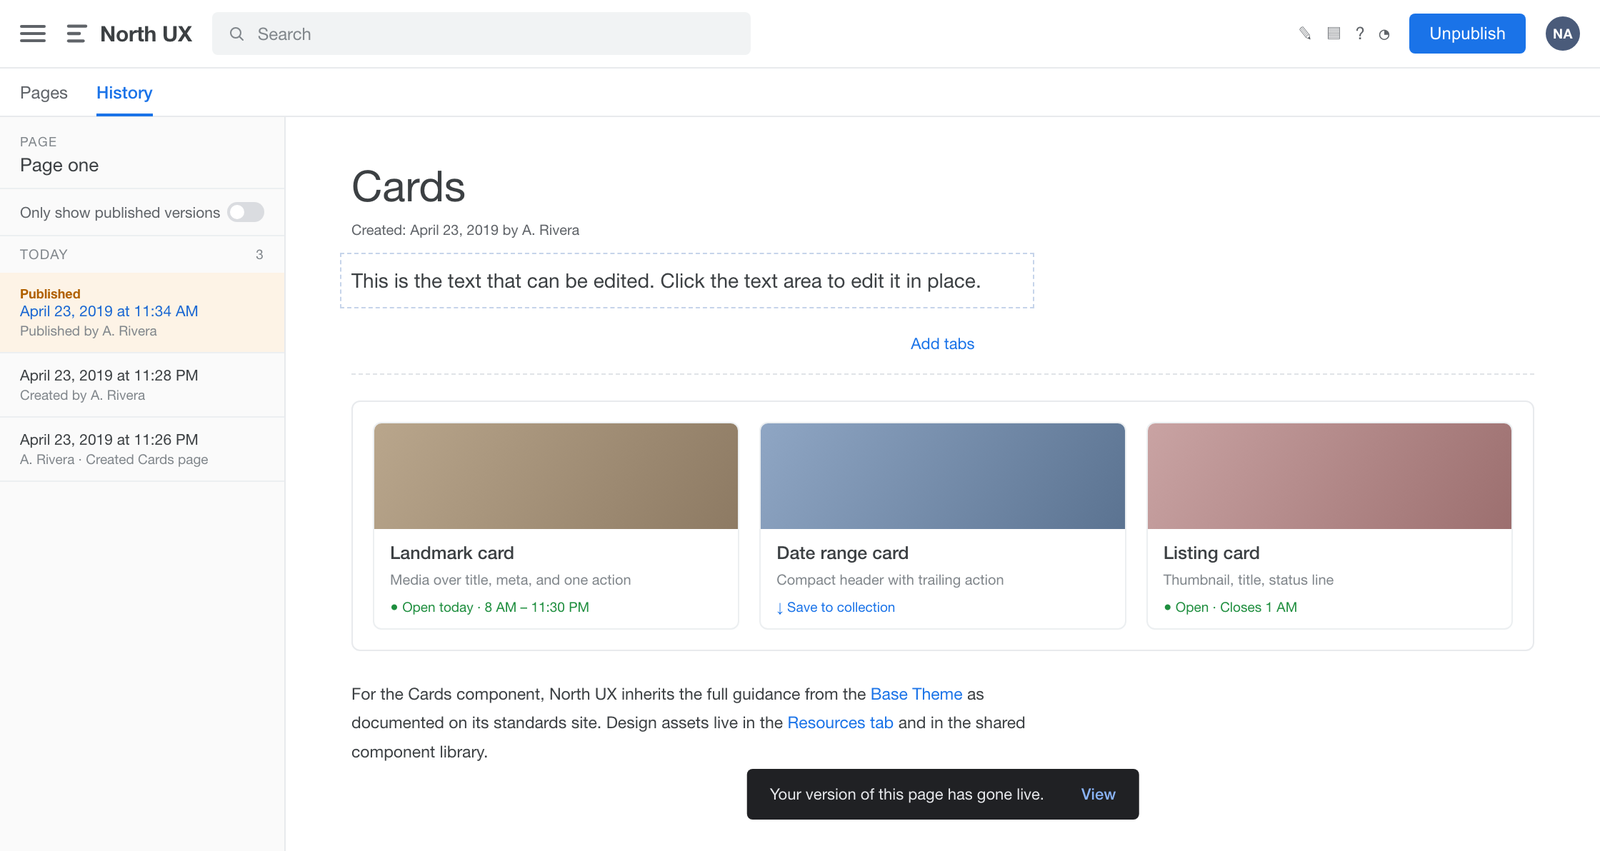Image resolution: width=1600 pixels, height=851 pixels.
Task: Select the Published 11:34 AM version
Action: pyautogui.click(x=142, y=313)
